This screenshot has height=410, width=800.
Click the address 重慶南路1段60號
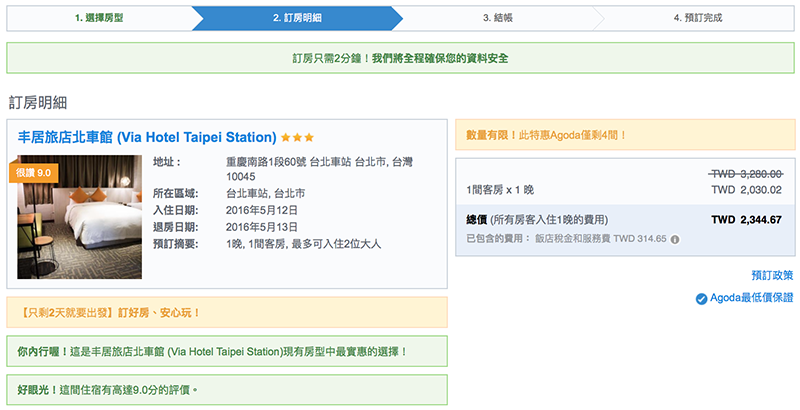tap(319, 169)
